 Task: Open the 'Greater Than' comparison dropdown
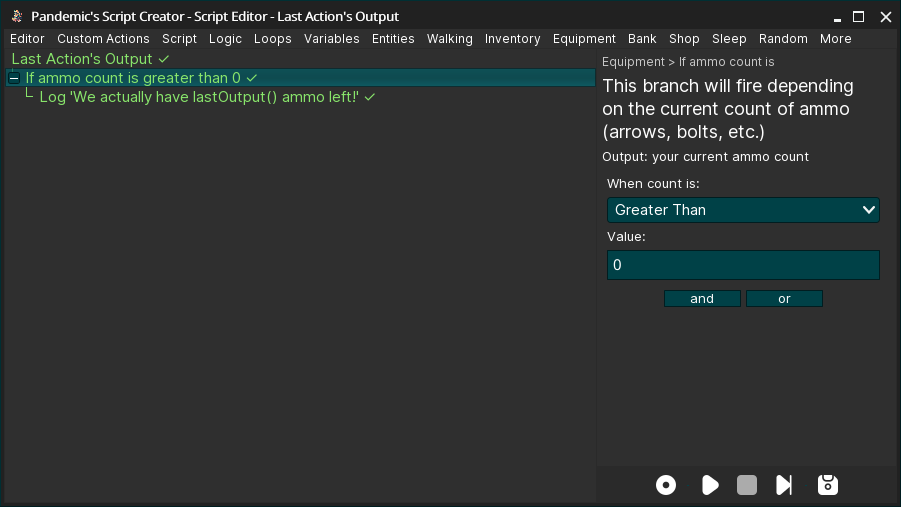pos(743,210)
